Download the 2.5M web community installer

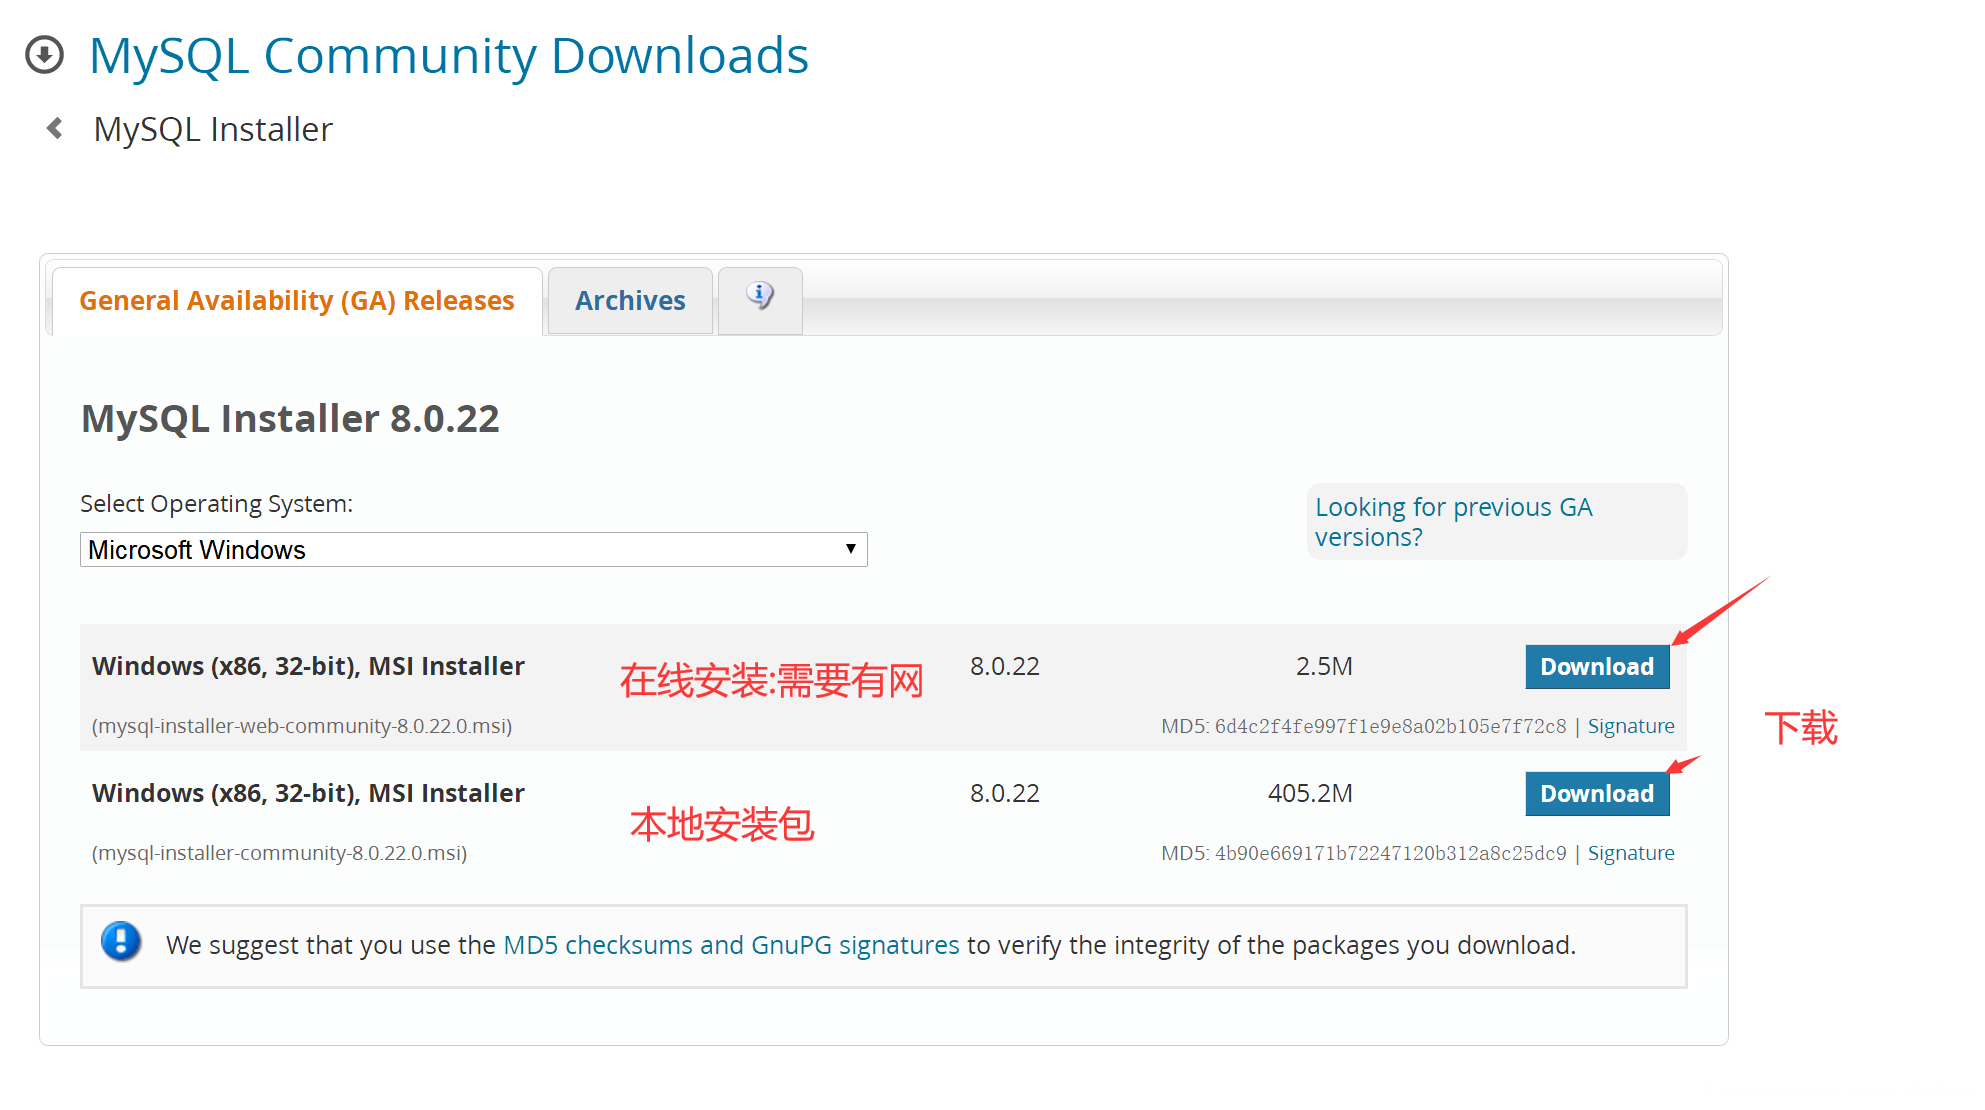click(x=1597, y=667)
